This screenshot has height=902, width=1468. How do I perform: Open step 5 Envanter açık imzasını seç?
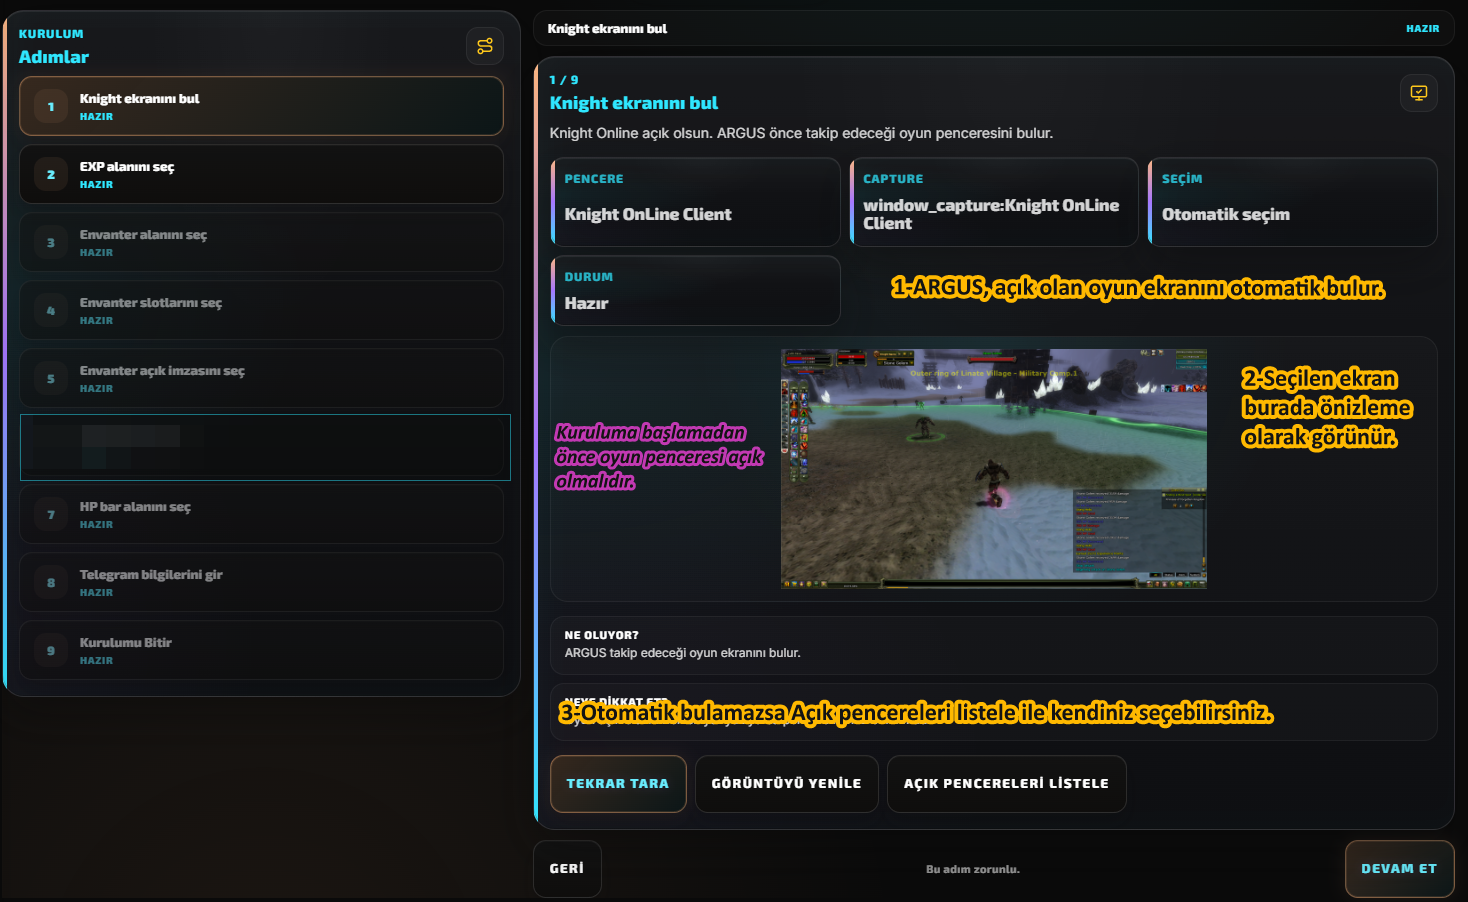click(x=261, y=378)
